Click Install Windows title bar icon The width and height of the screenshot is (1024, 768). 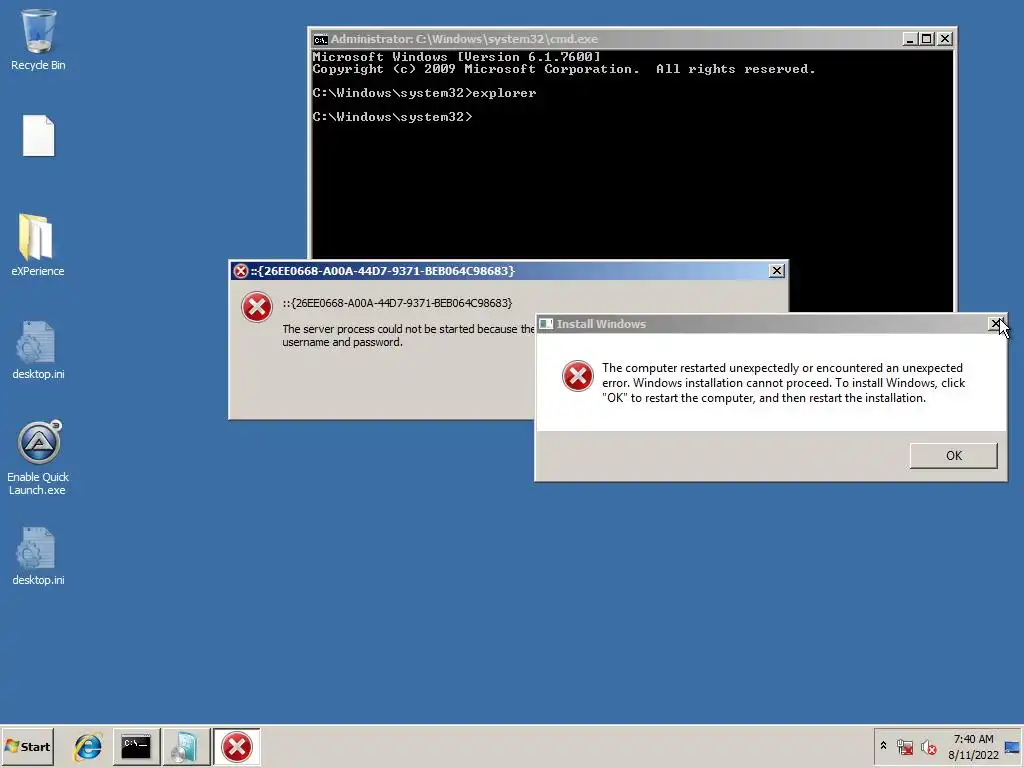click(546, 324)
